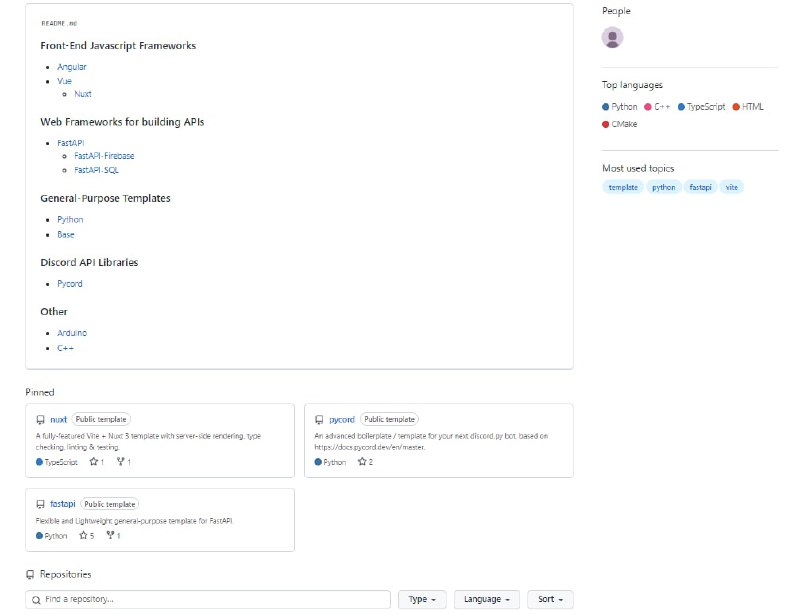Click the fork icon on fastapi card
This screenshot has width=800, height=614.
pyautogui.click(x=110, y=535)
